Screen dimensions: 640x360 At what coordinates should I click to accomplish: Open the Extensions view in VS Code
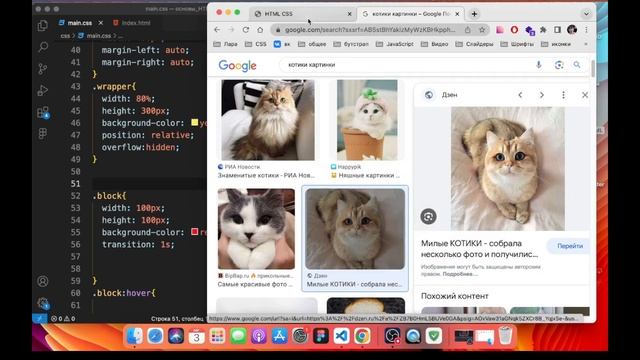43,112
